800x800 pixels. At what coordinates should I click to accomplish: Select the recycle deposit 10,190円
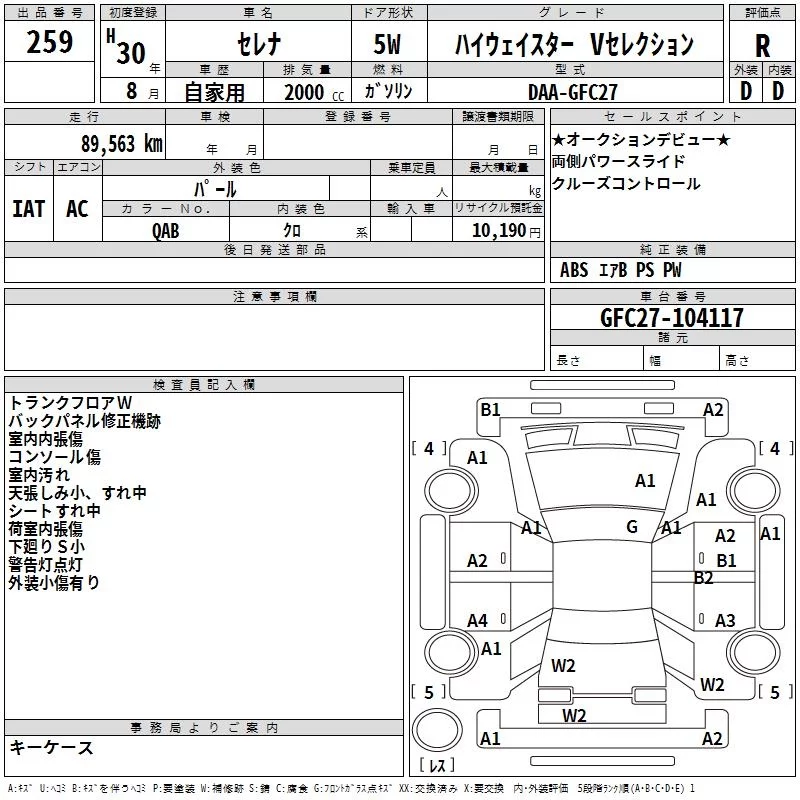506,231
